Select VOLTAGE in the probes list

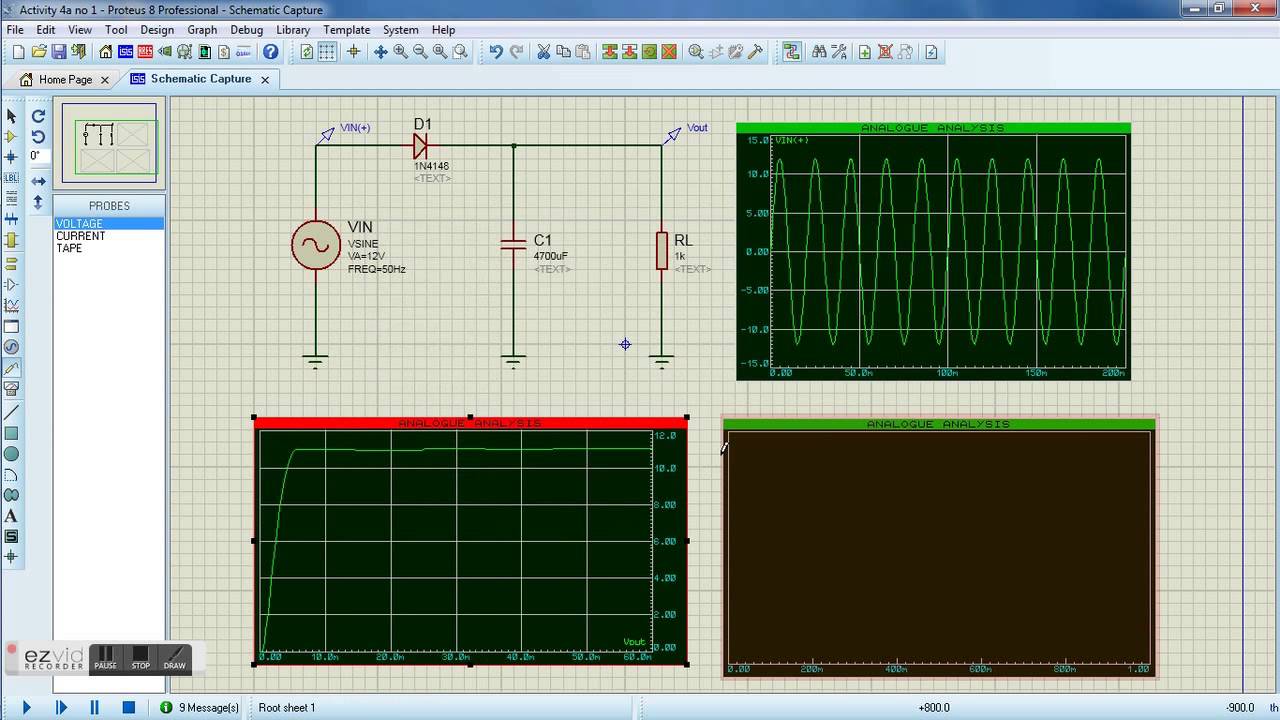pyautogui.click(x=109, y=224)
